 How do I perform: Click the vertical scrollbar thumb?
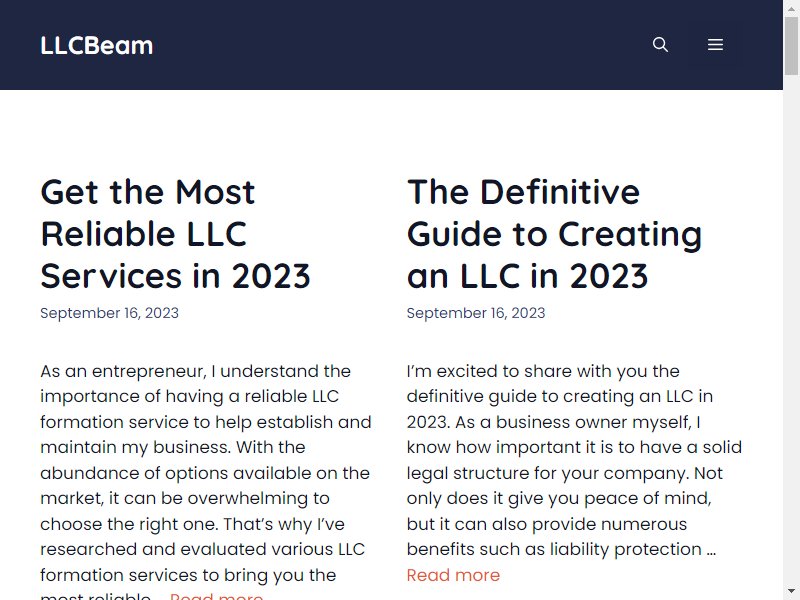click(791, 46)
